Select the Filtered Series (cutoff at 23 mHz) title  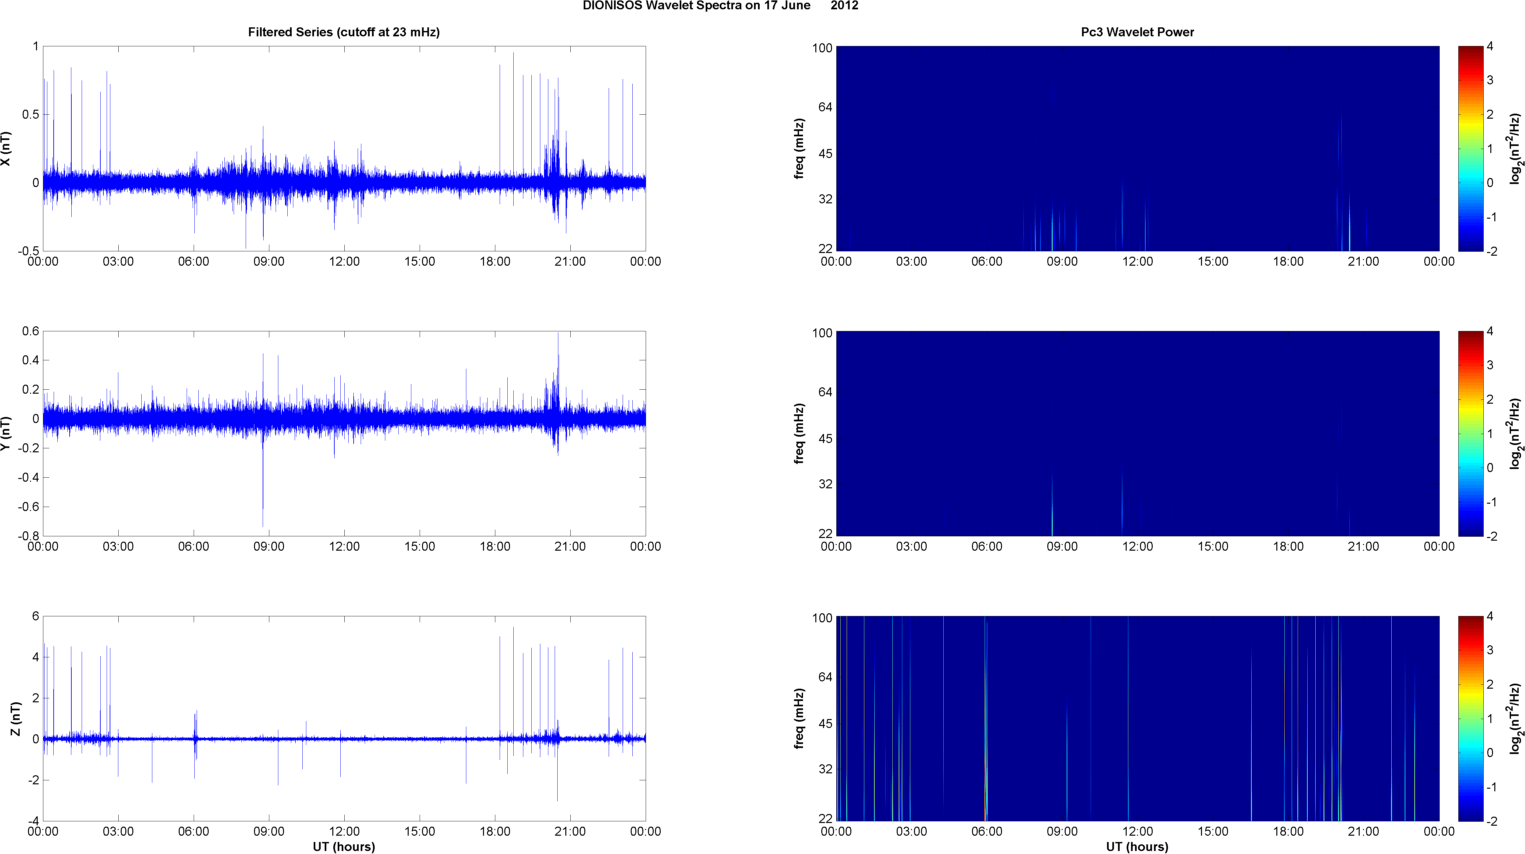coord(344,32)
